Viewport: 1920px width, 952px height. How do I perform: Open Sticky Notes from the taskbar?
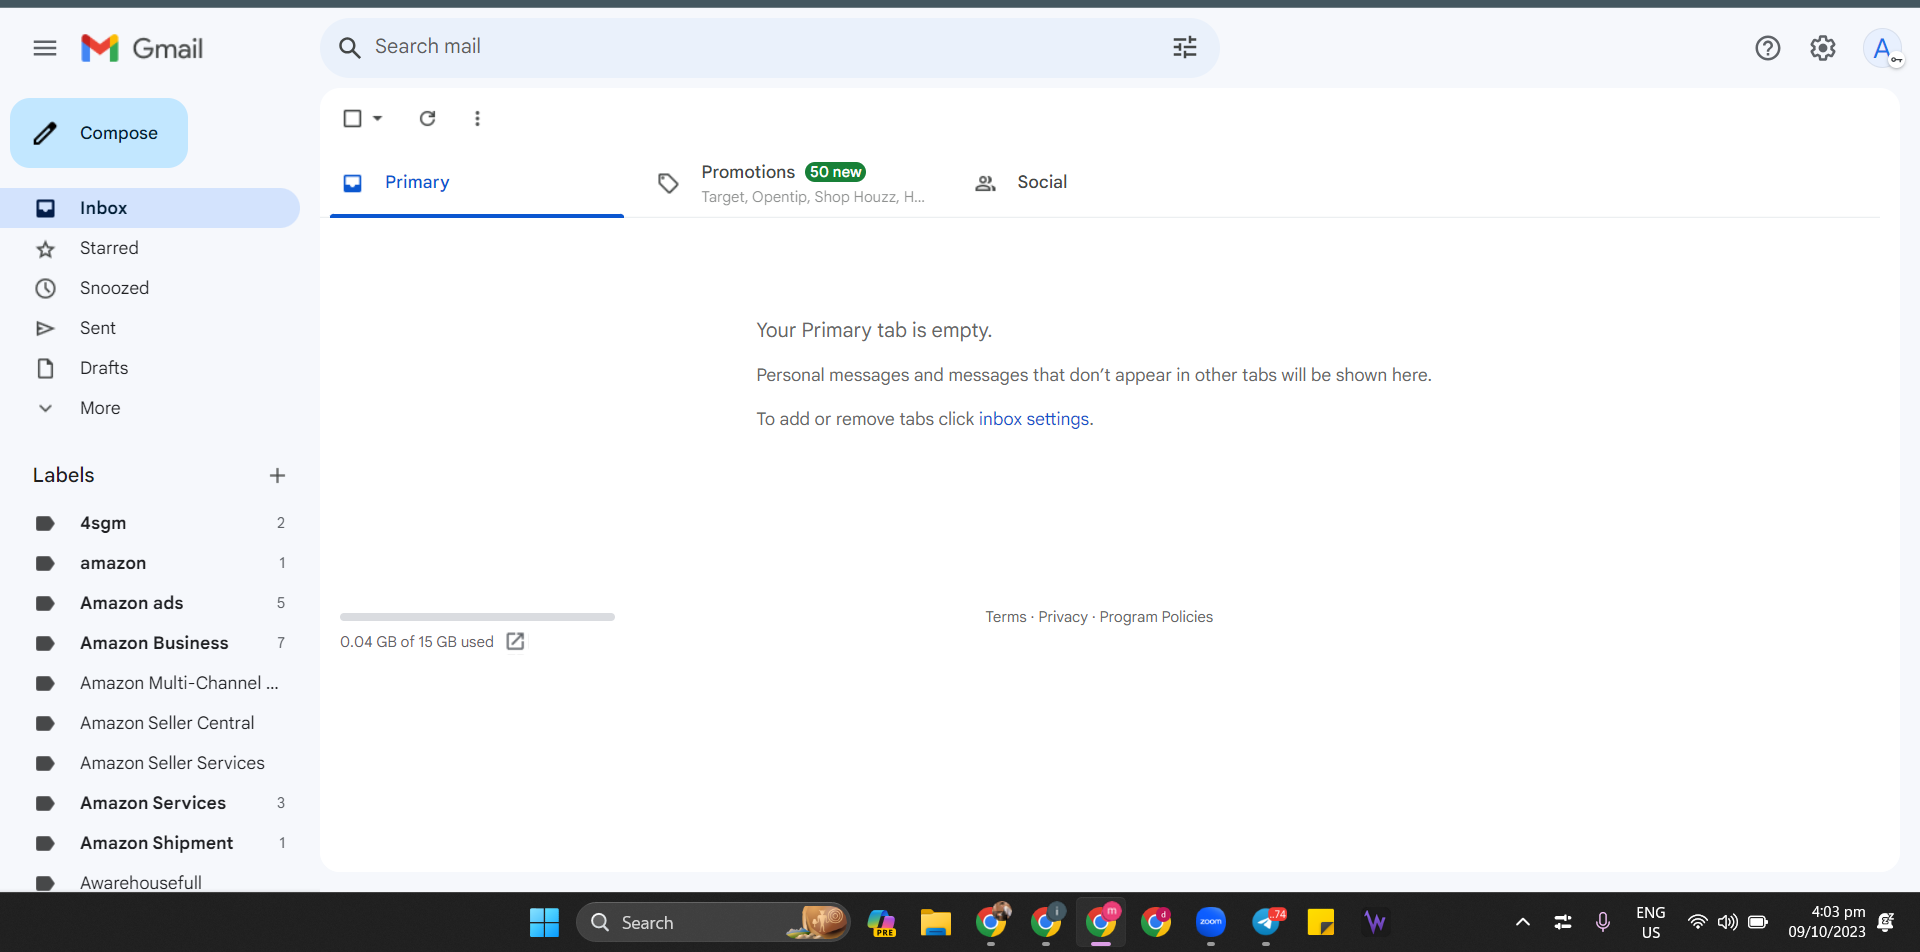click(x=1321, y=922)
